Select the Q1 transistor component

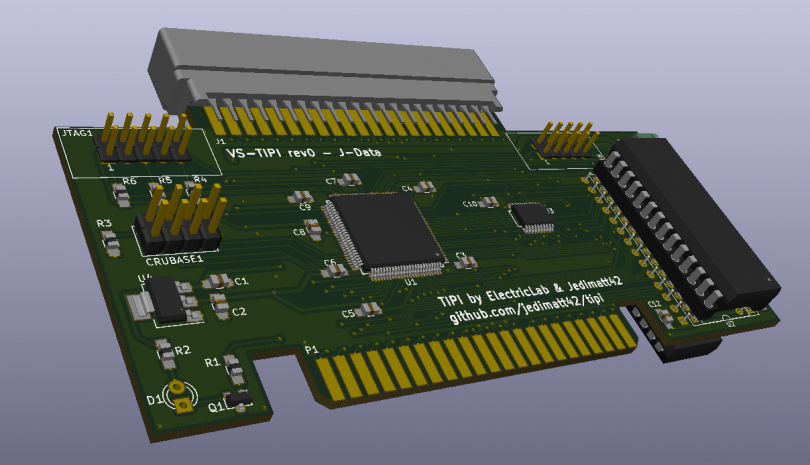point(239,400)
